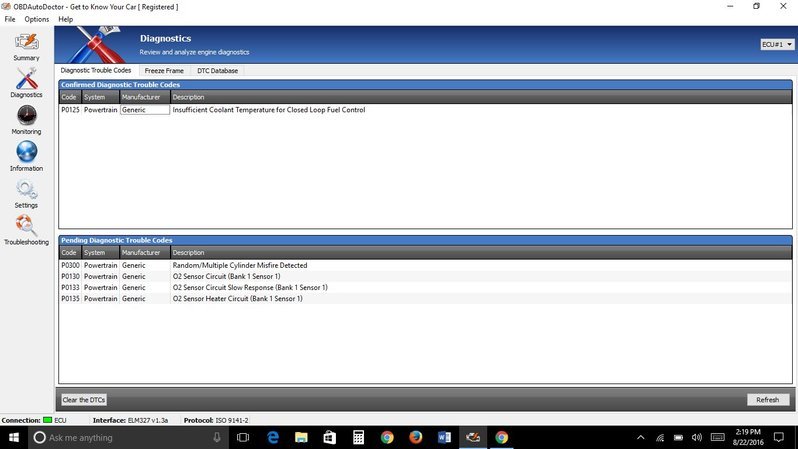The height and width of the screenshot is (449, 798).
Task: Switch to the Freeze Frame tab
Action: [x=164, y=71]
